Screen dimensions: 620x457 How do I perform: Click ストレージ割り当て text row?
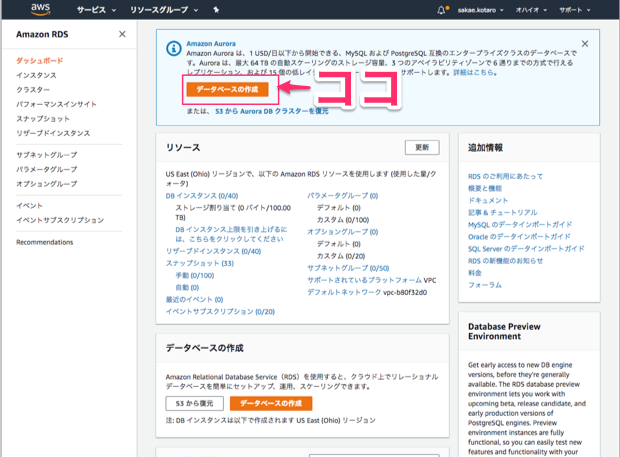pyautogui.click(x=233, y=213)
